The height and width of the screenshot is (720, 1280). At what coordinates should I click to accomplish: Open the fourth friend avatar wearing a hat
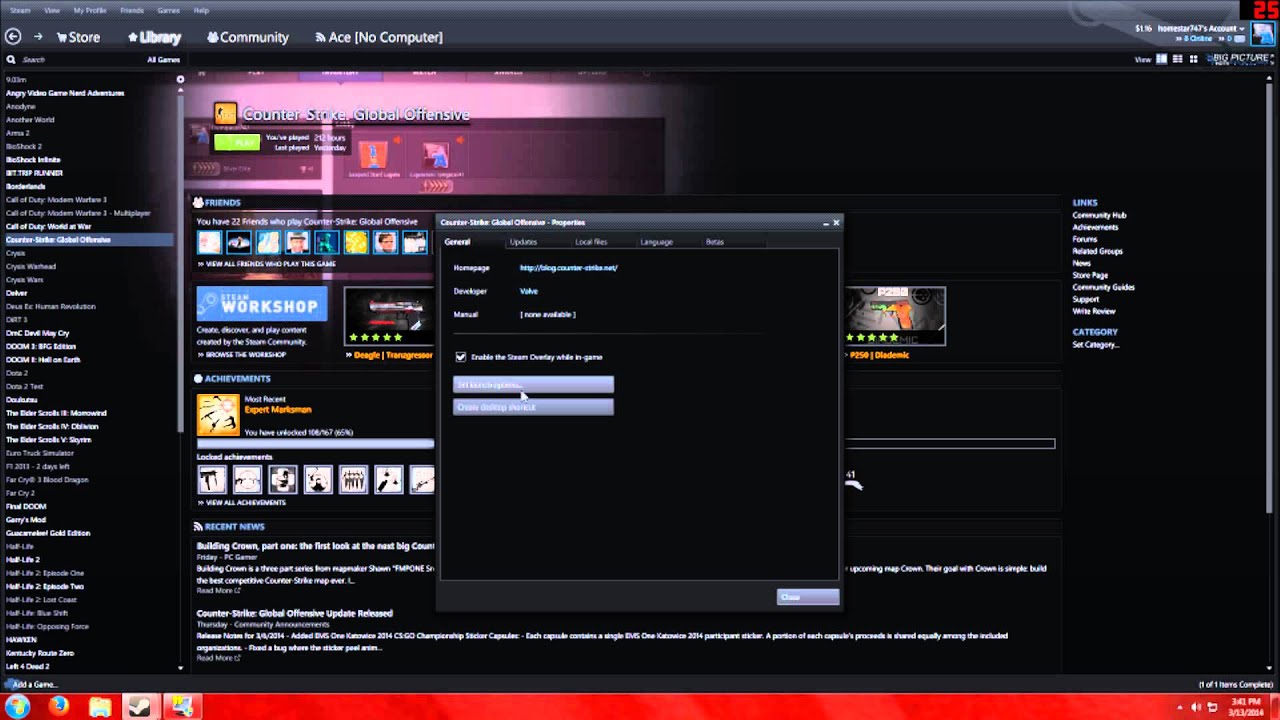point(297,242)
